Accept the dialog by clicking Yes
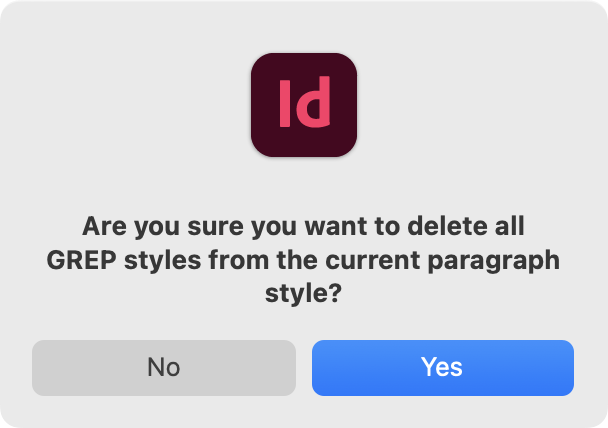This screenshot has width=608, height=428. (442, 367)
